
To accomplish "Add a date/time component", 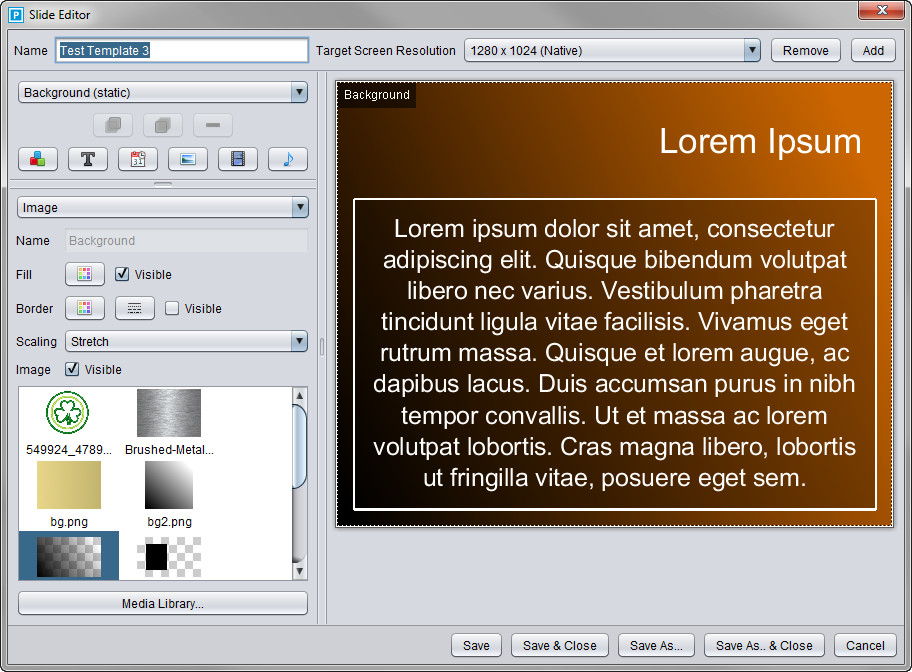I will [138, 159].
